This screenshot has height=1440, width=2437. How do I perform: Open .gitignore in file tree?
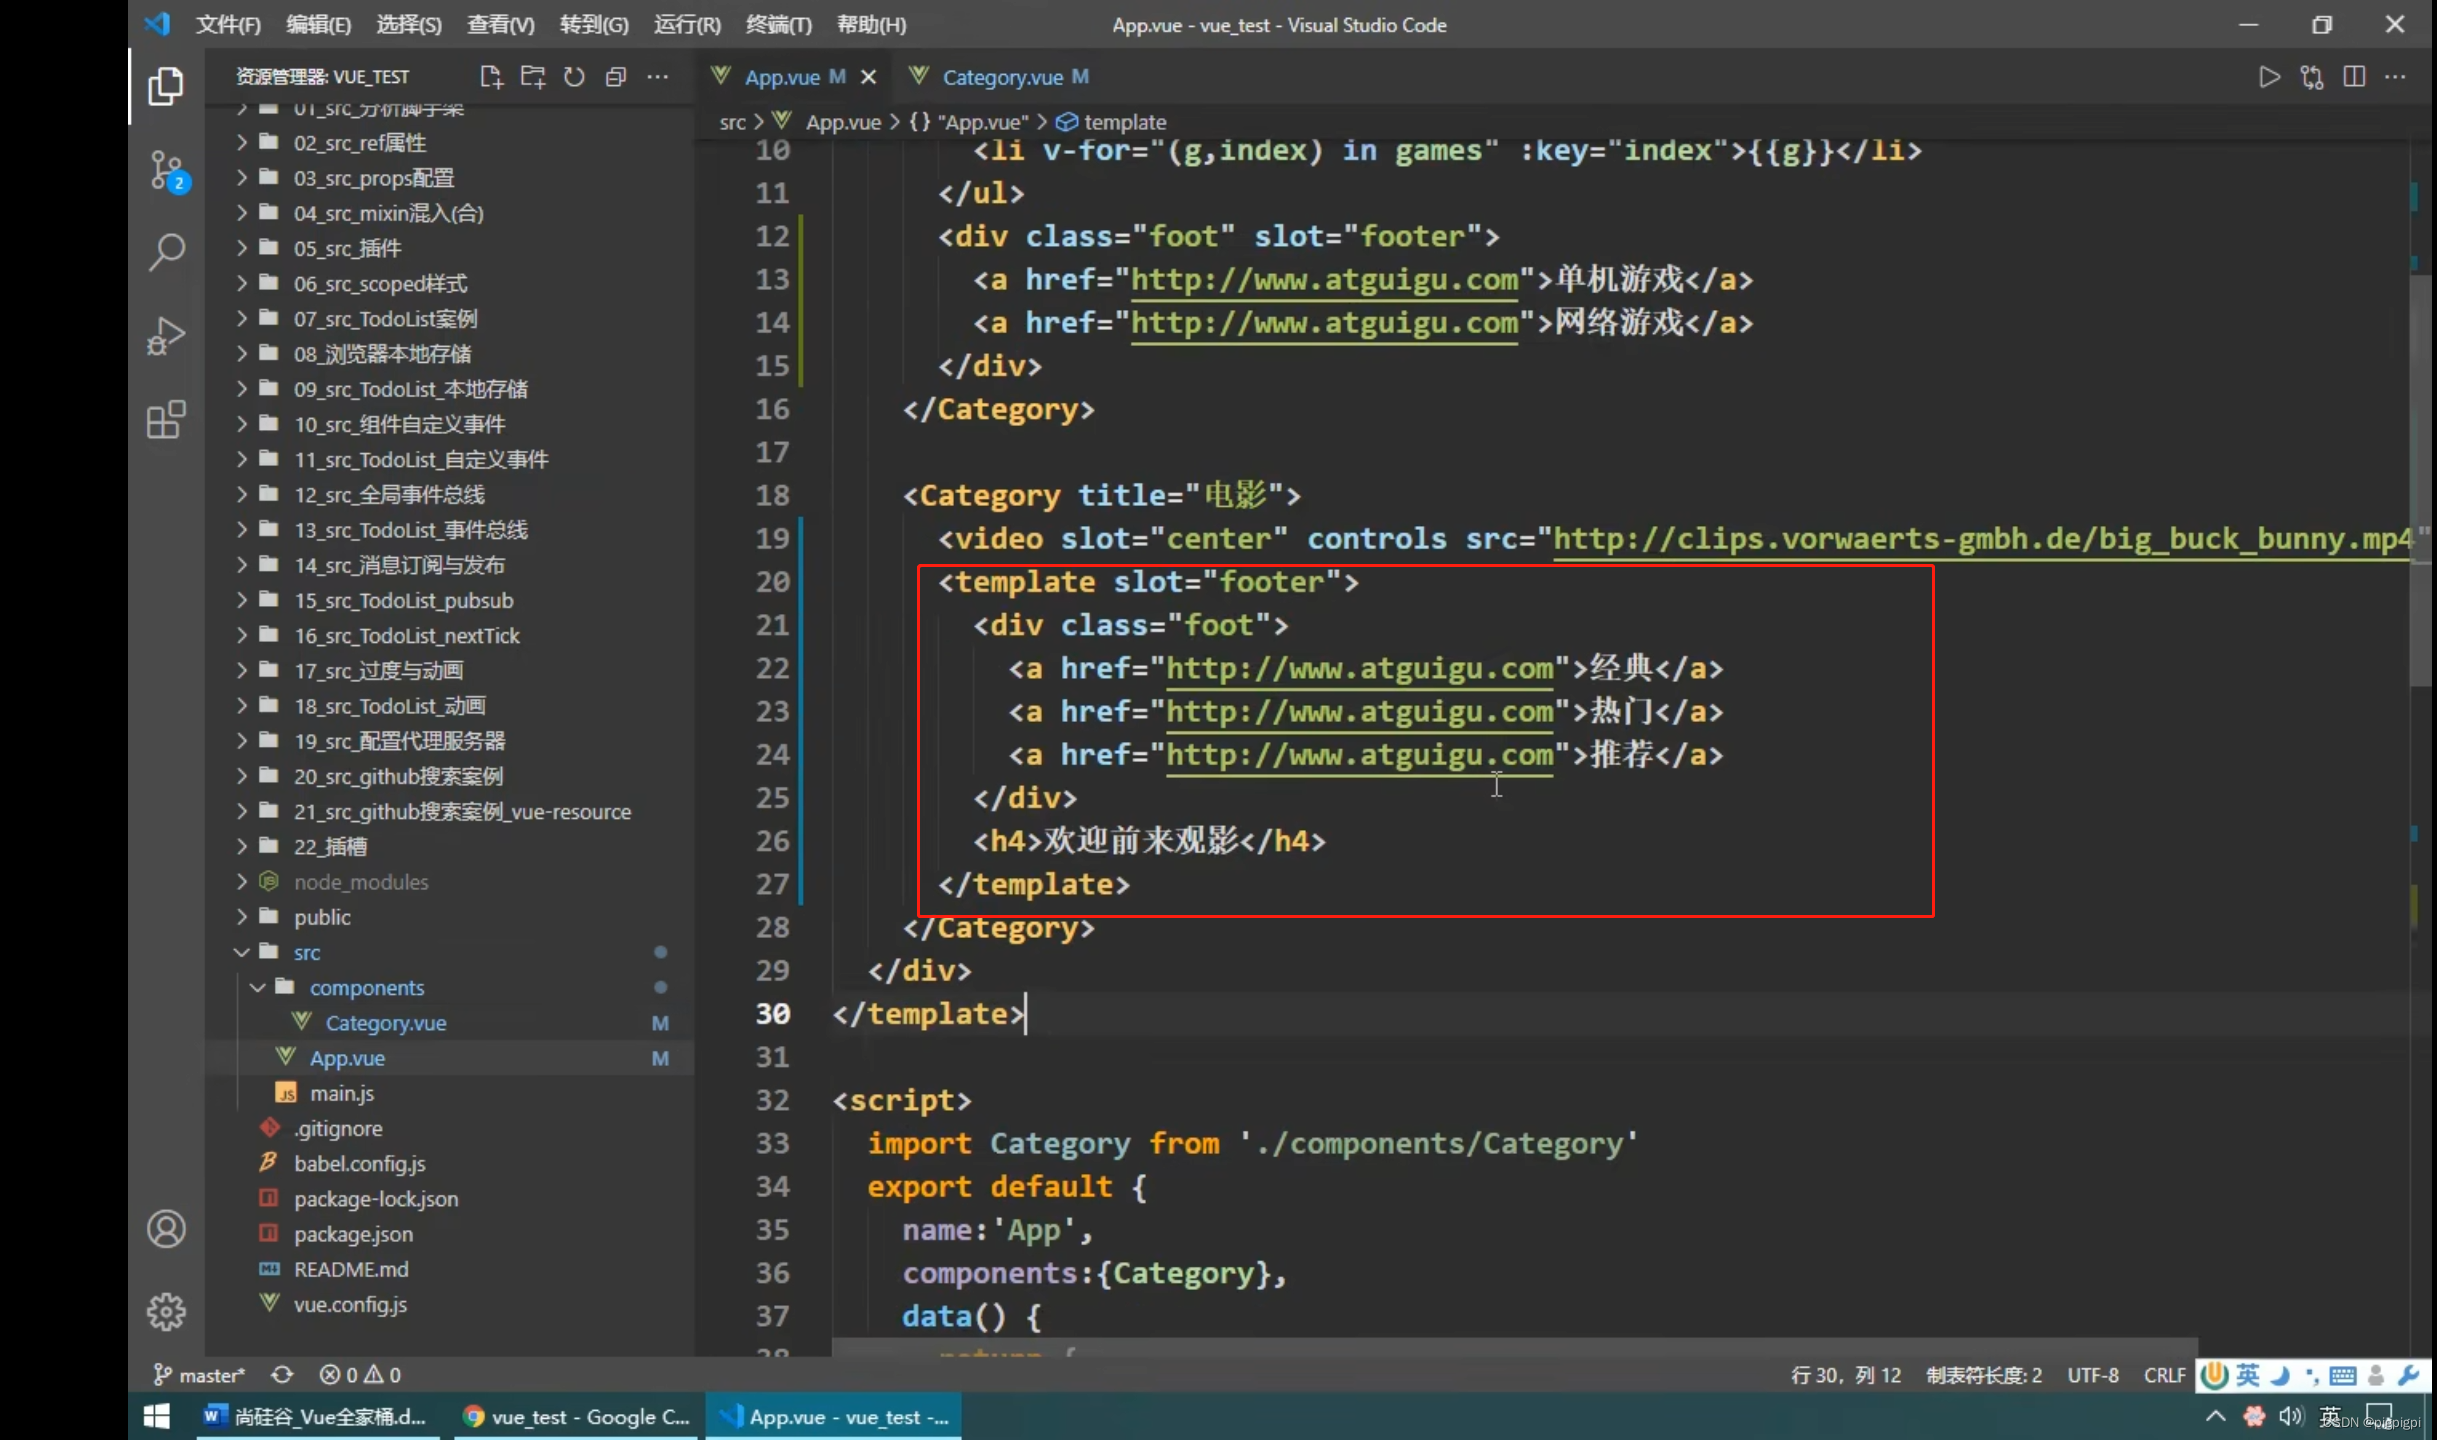[450, 1128]
